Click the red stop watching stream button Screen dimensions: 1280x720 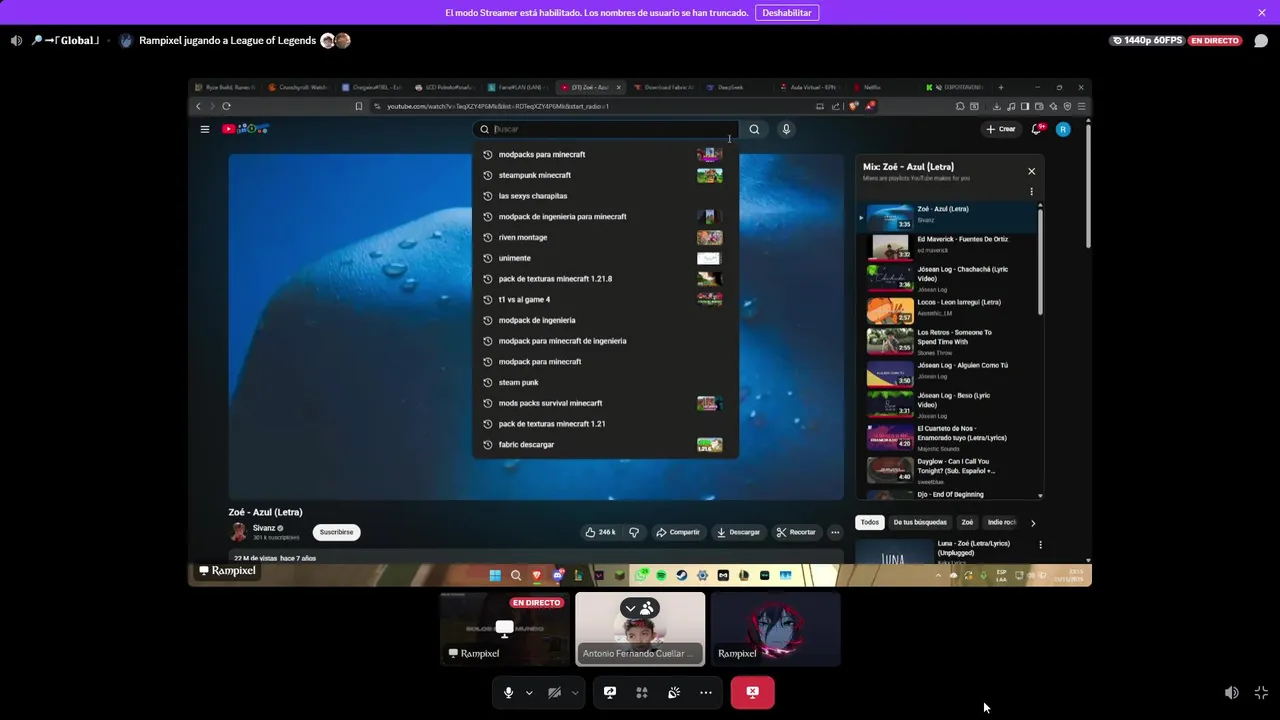pos(752,692)
